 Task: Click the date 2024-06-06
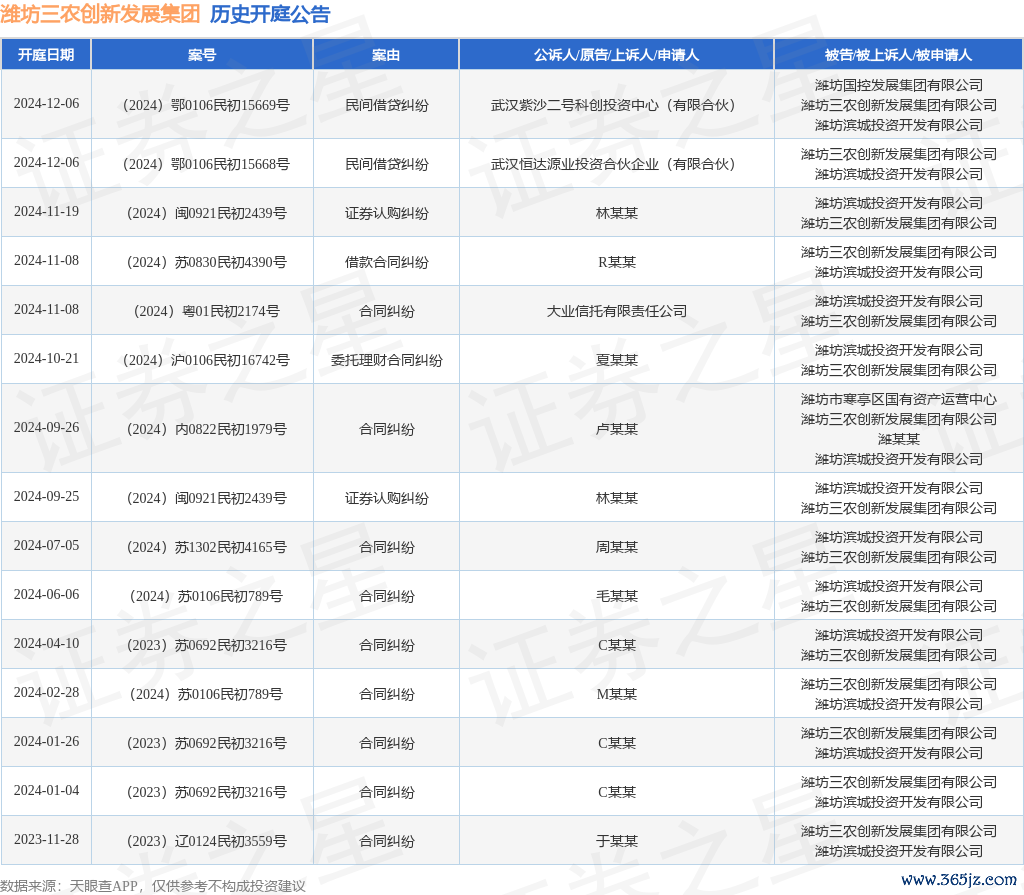tap(46, 594)
